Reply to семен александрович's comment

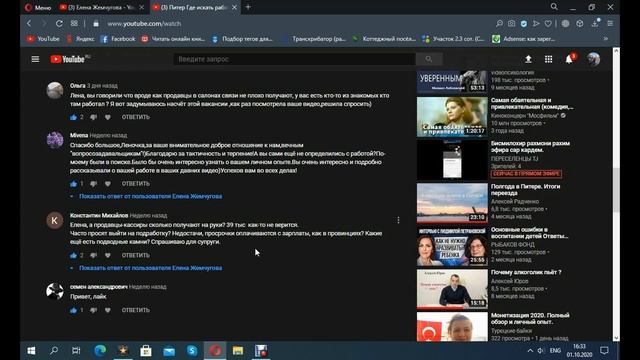point(136,310)
